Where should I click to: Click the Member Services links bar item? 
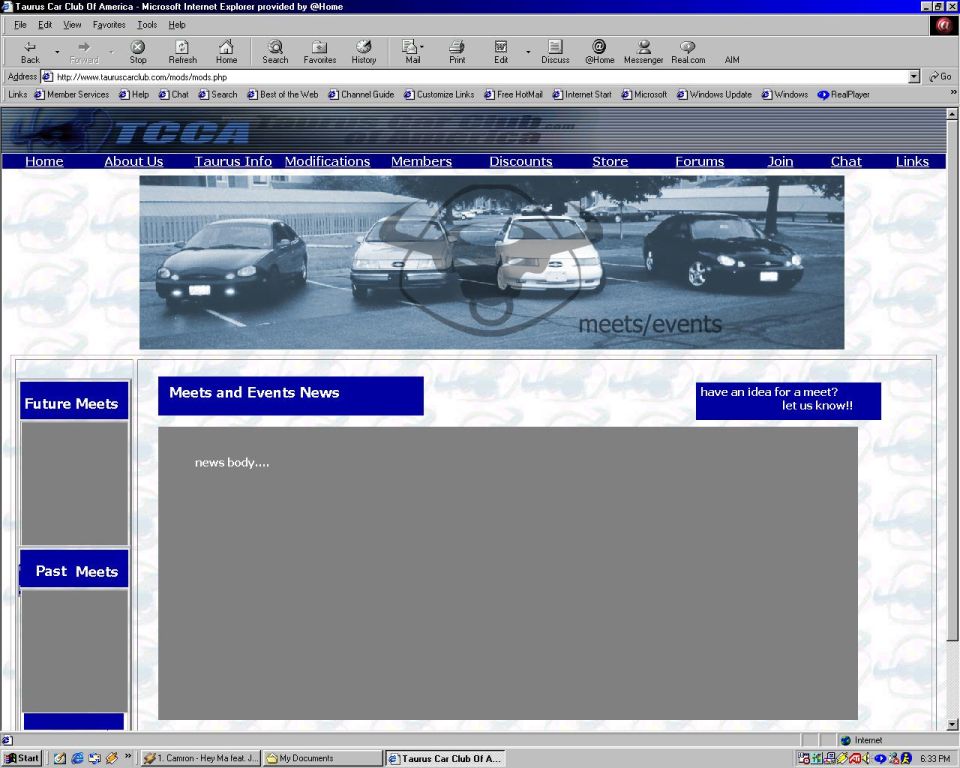point(72,94)
